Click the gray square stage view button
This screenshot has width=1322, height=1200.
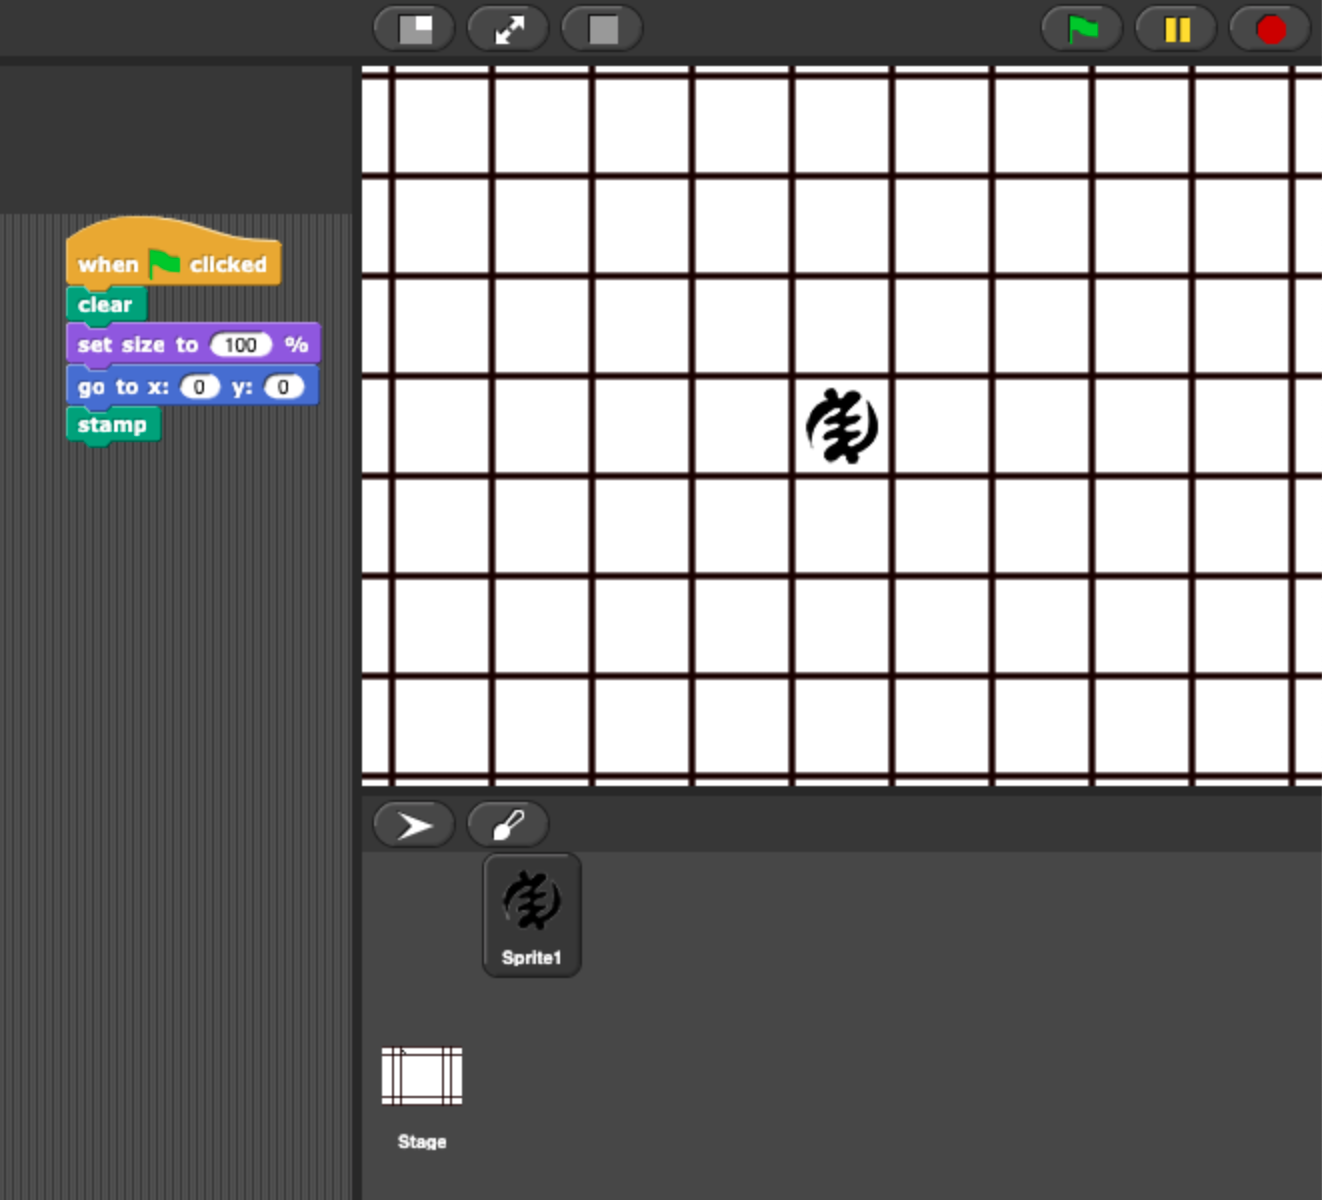(x=603, y=29)
